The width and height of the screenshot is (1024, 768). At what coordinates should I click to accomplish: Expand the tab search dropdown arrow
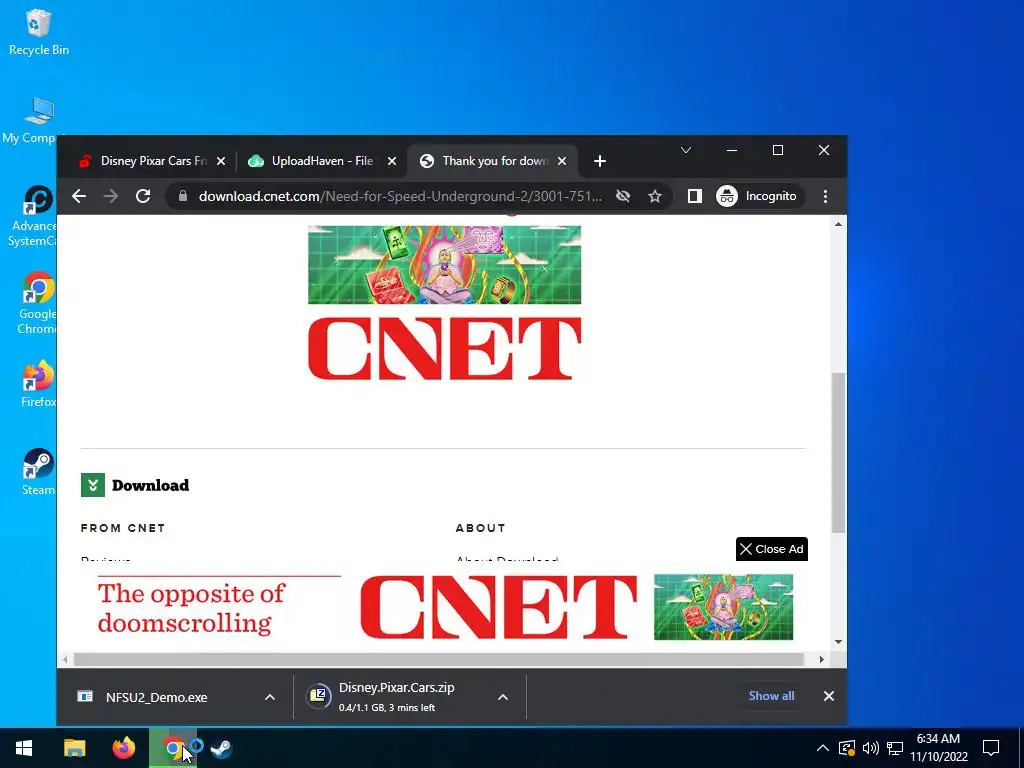[x=686, y=150]
